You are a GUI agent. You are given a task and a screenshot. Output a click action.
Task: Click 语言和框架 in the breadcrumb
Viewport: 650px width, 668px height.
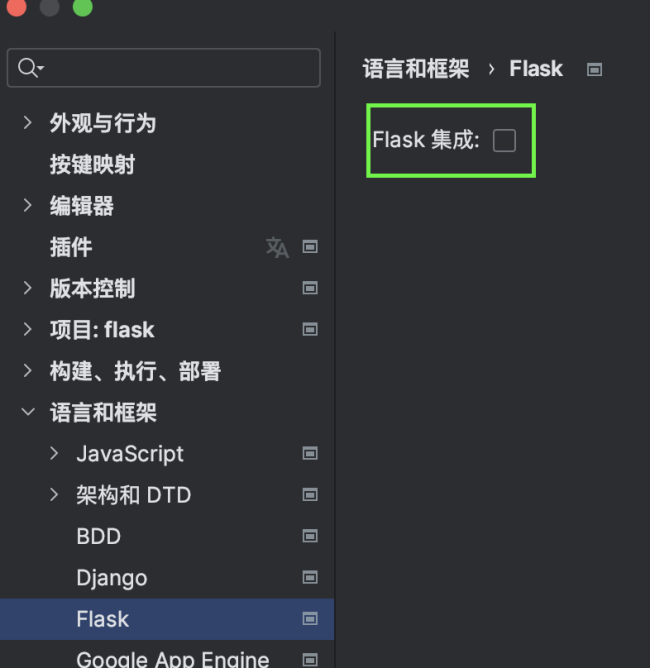(415, 69)
